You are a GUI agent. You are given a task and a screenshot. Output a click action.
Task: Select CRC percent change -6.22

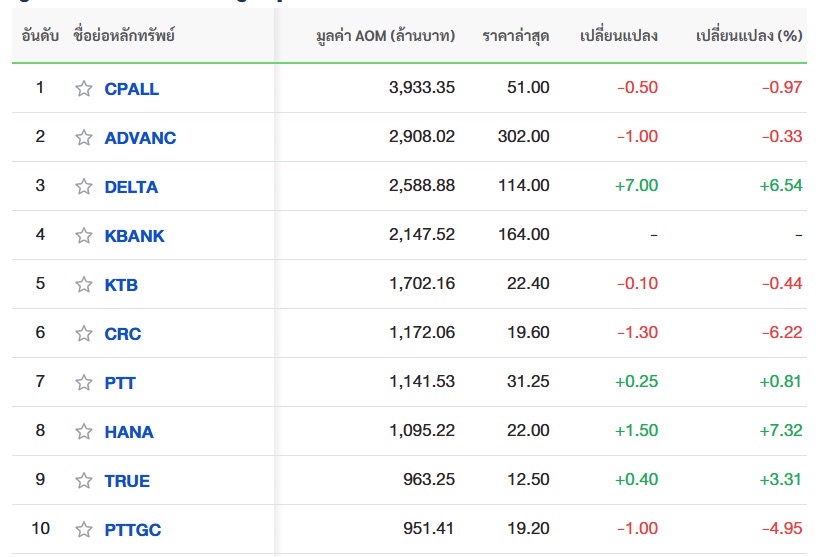pos(782,333)
